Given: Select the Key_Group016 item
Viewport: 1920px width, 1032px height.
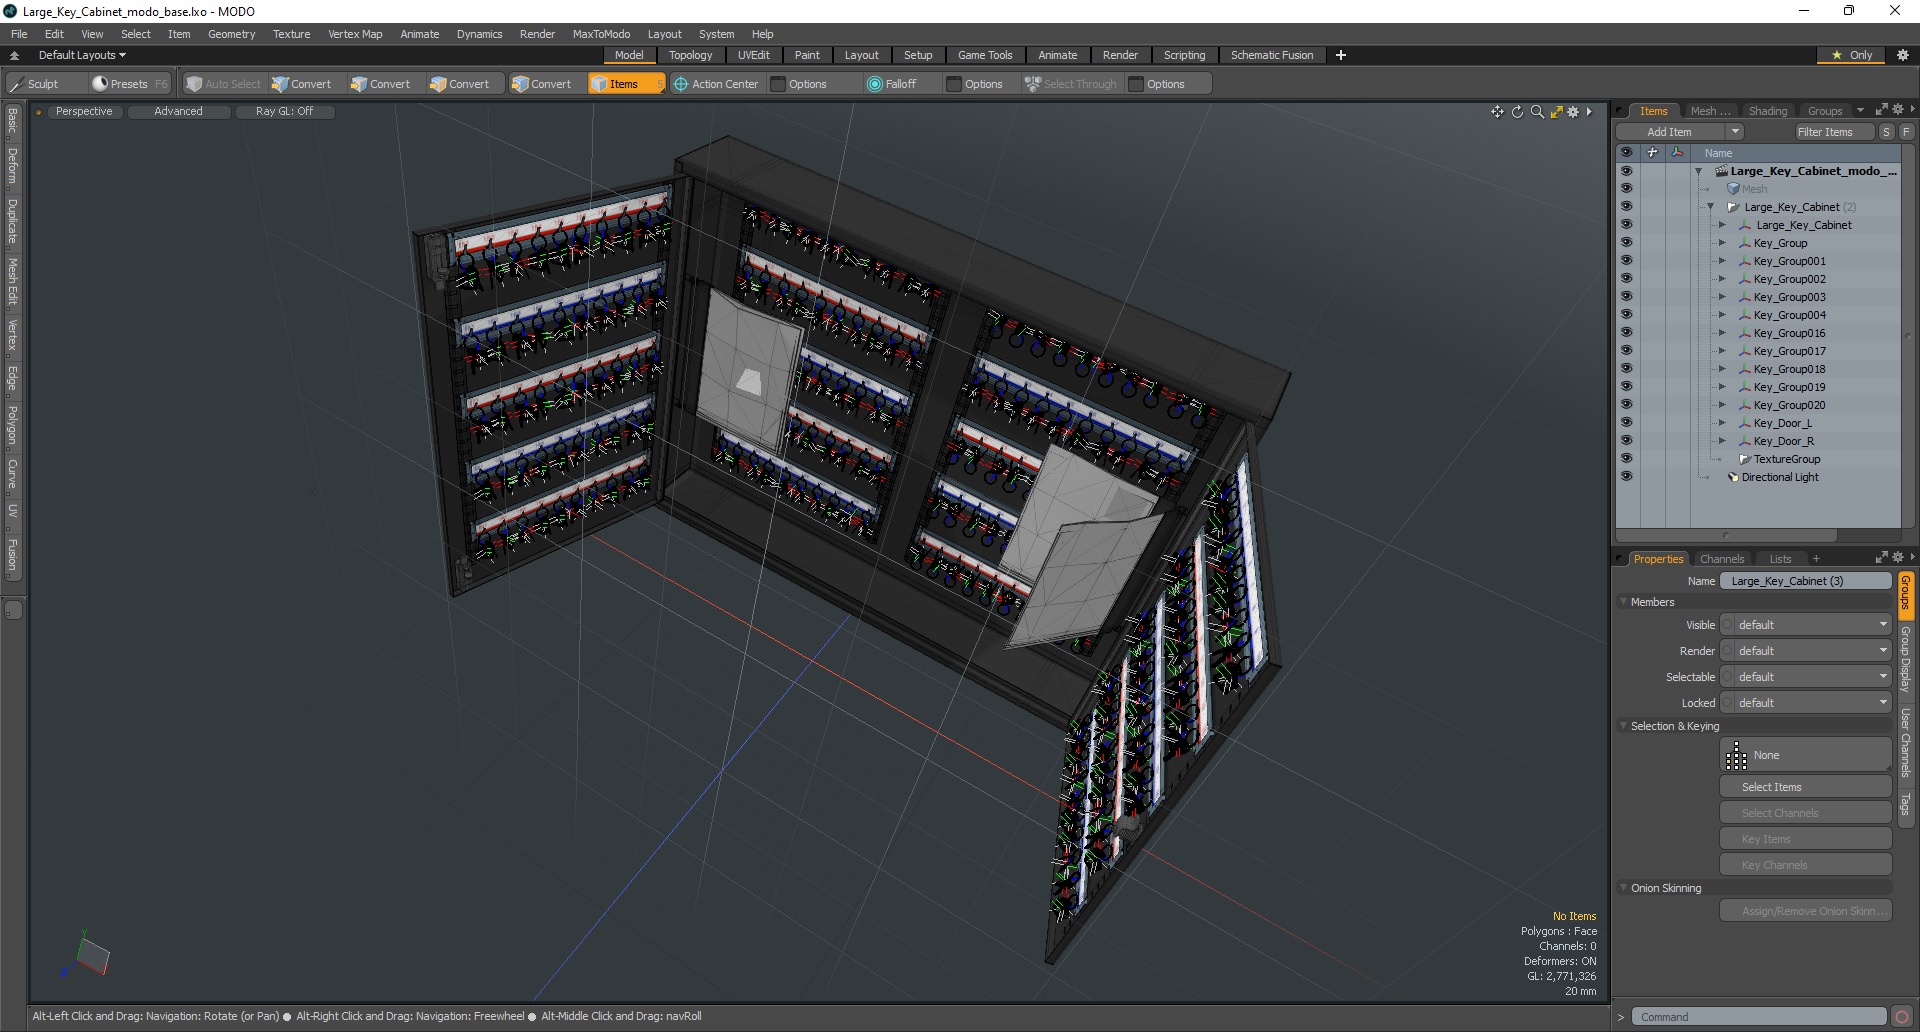Looking at the screenshot, I should (x=1789, y=333).
